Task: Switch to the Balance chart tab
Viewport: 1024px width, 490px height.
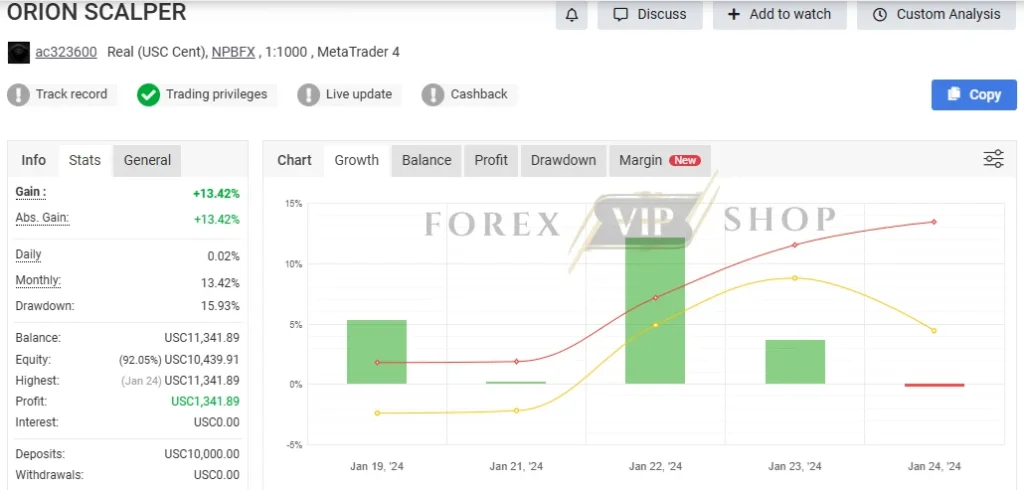Action: 426,160
